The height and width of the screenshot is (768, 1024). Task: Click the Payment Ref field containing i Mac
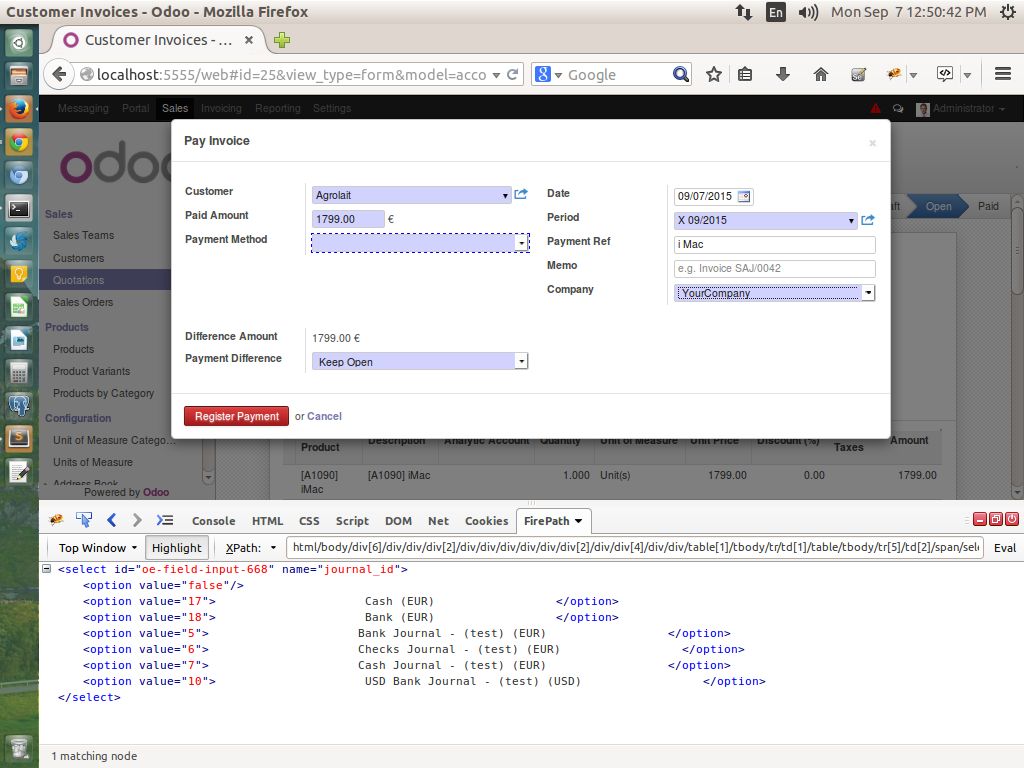click(x=775, y=244)
